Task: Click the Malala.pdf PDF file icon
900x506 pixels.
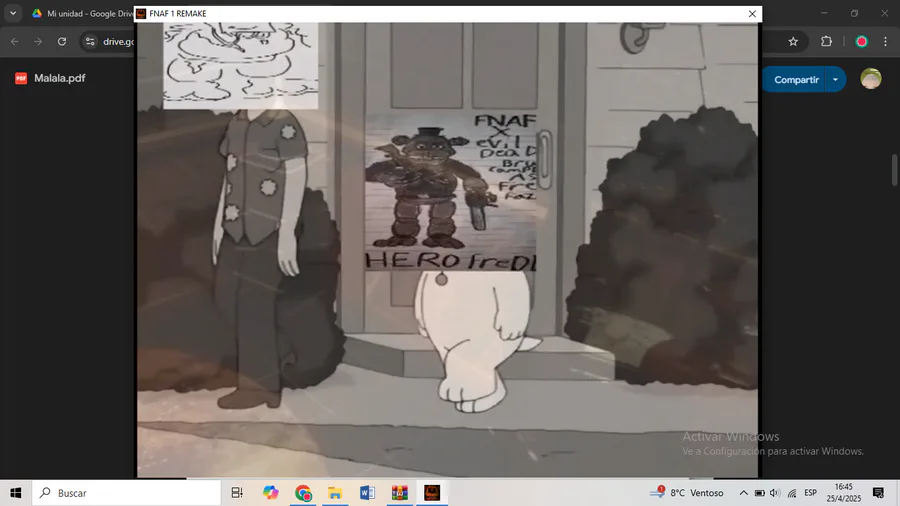Action: 21,79
